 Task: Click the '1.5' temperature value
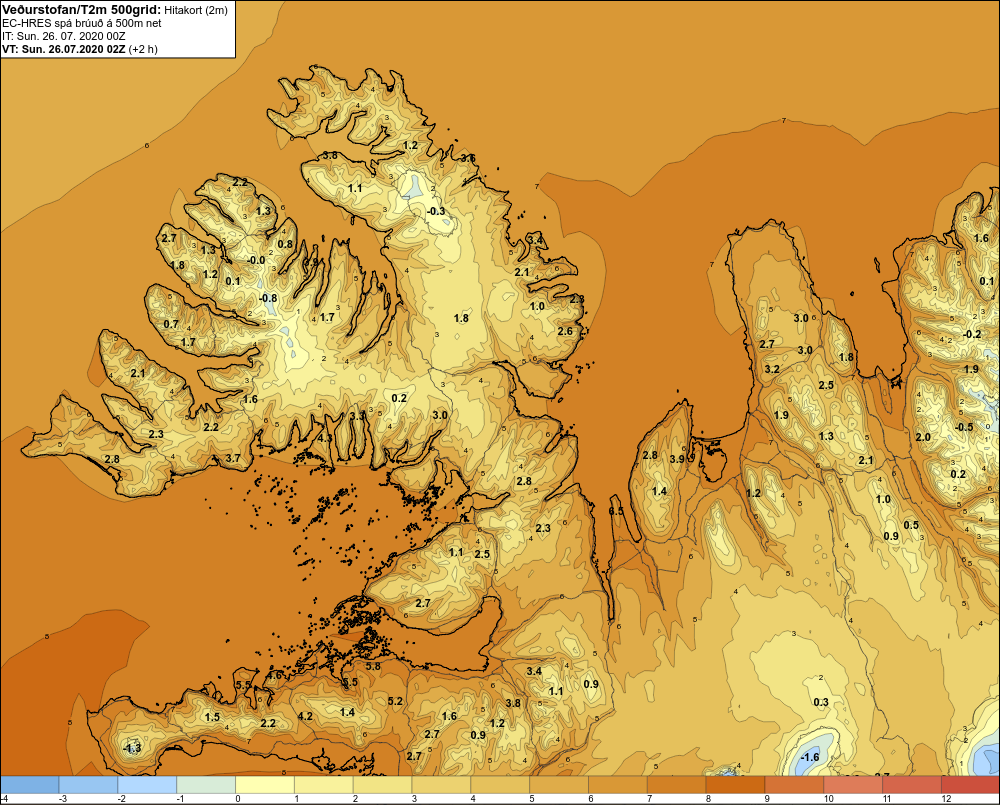[x=212, y=717]
